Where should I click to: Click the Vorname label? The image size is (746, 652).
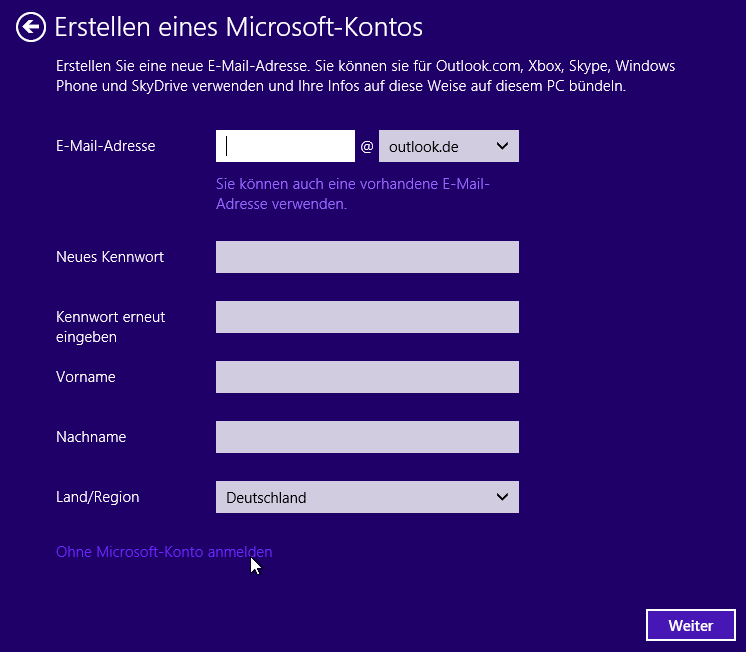click(x=86, y=377)
